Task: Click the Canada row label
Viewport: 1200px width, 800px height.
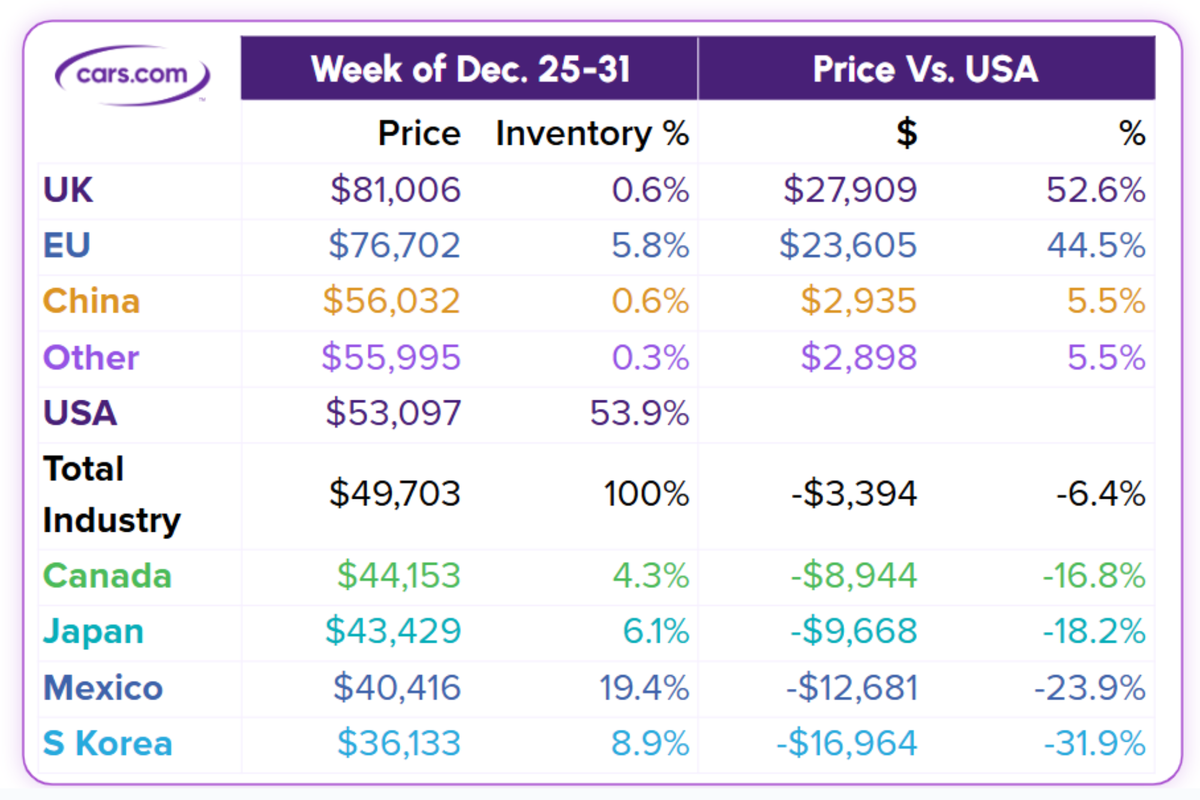Action: tap(108, 576)
